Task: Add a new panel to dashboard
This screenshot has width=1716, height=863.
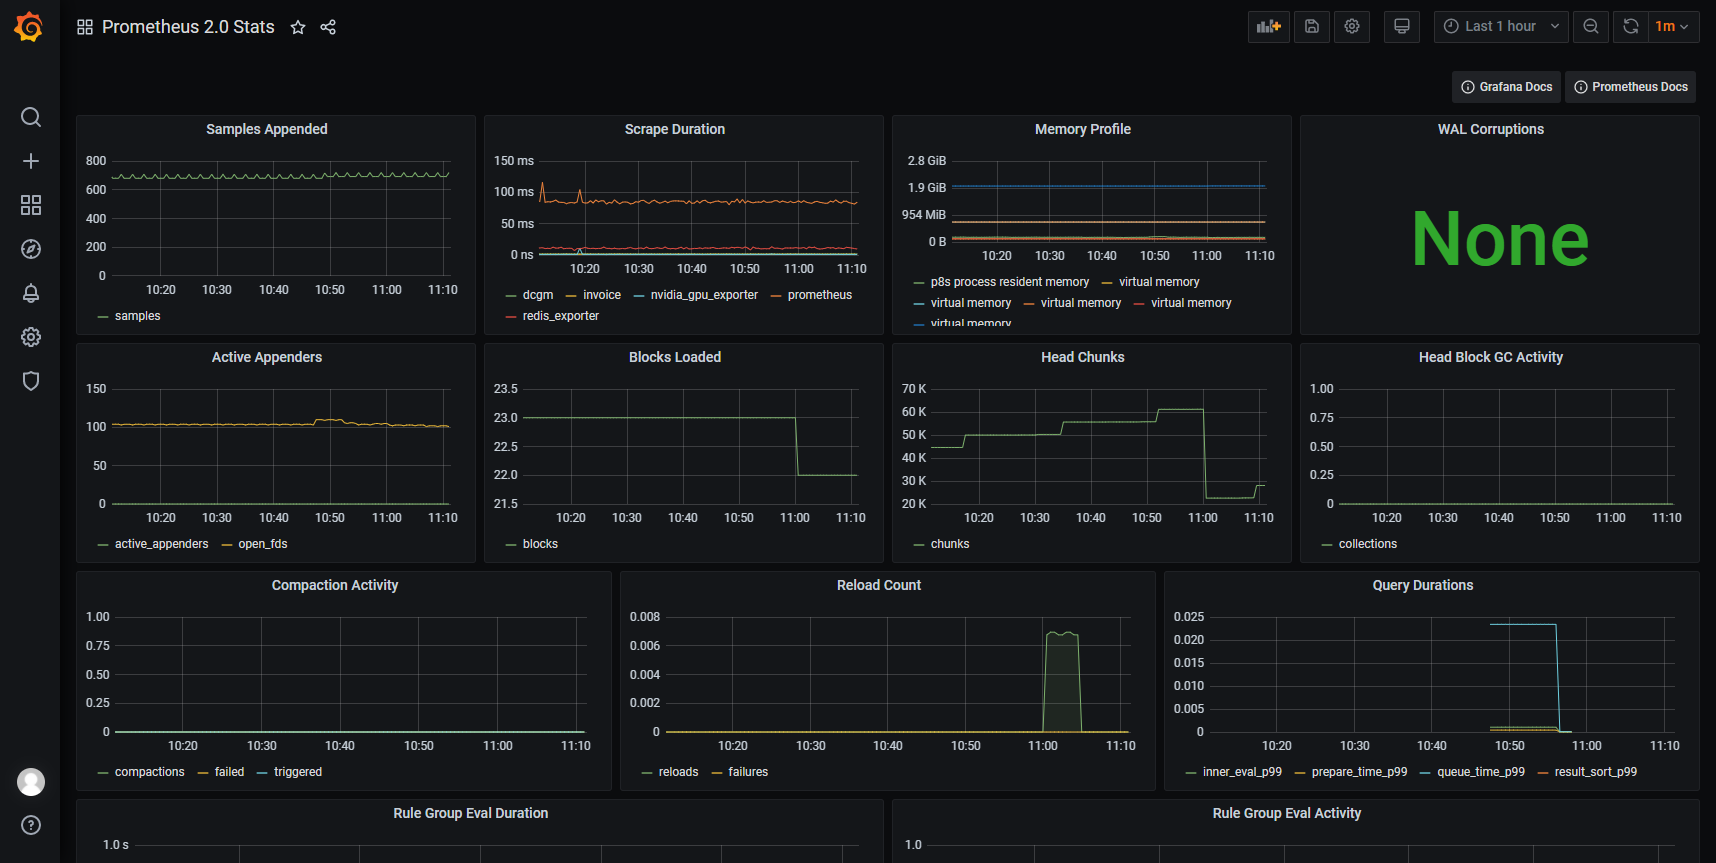Action: click(x=1269, y=27)
